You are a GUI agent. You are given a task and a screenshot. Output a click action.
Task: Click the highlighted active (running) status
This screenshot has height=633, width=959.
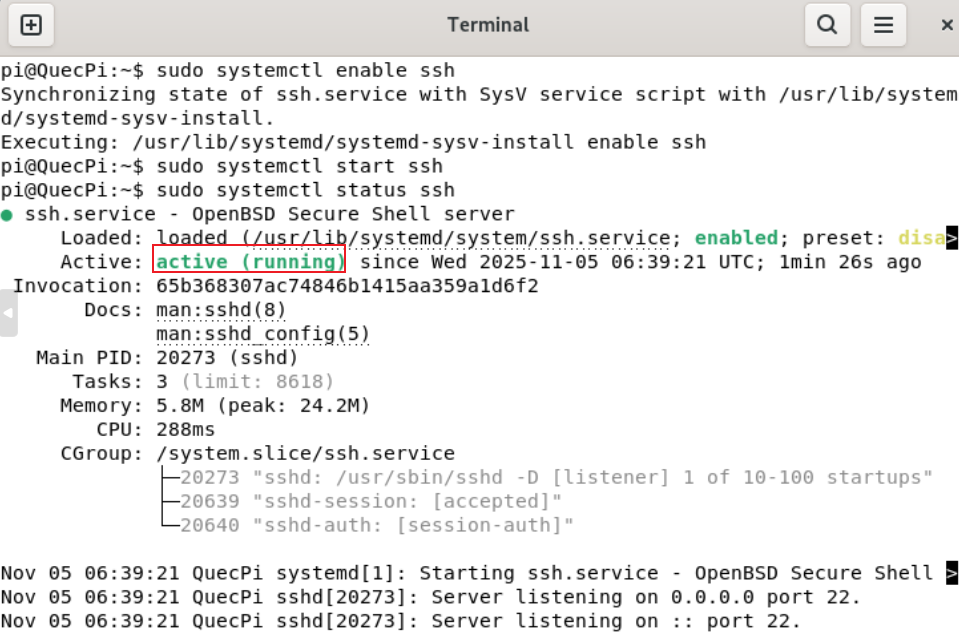249,262
